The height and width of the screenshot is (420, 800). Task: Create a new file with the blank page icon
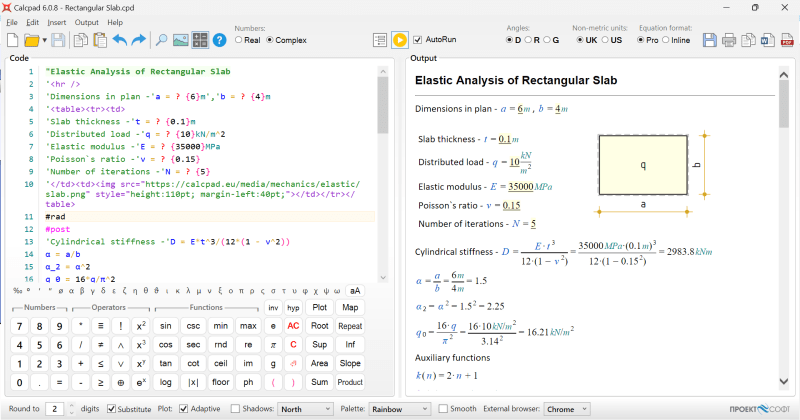point(12,40)
